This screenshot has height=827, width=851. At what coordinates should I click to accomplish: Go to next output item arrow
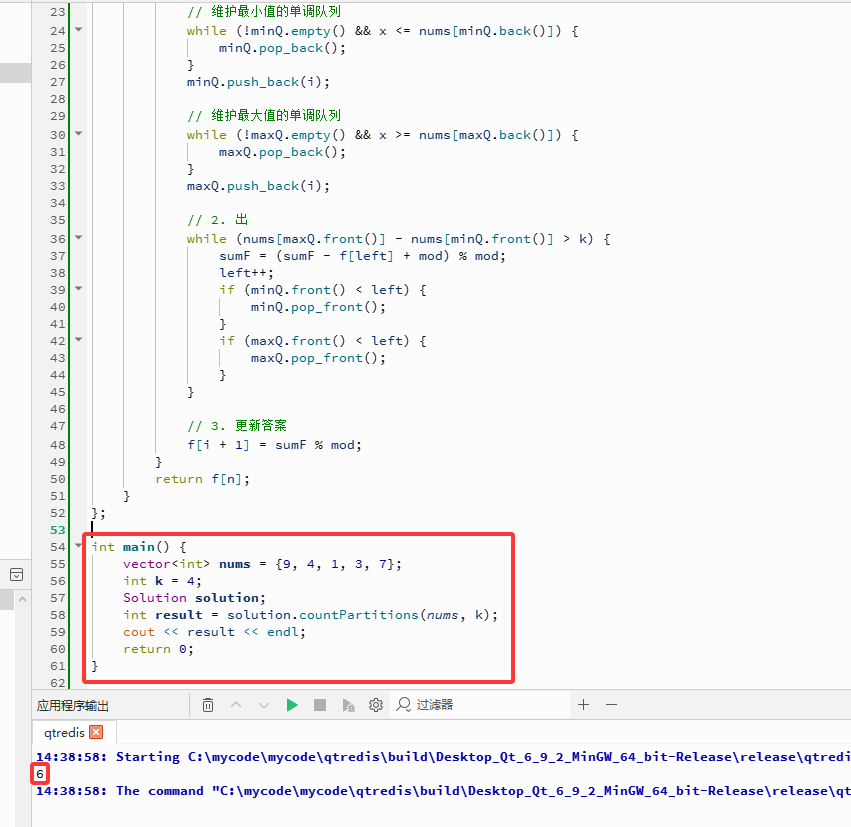point(264,705)
